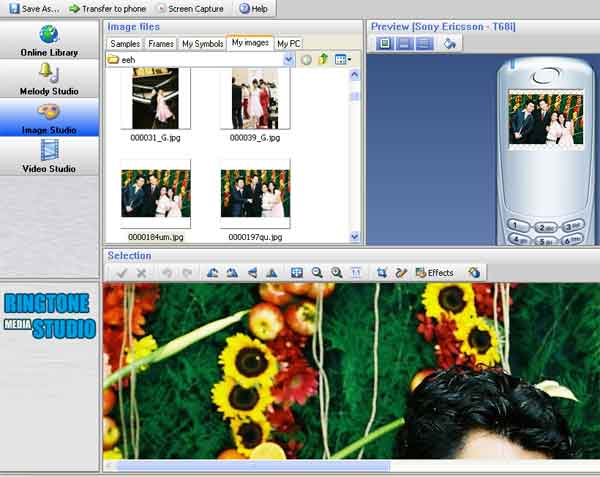Switch to the My PC tab
This screenshot has width=600, height=477.
click(289, 44)
